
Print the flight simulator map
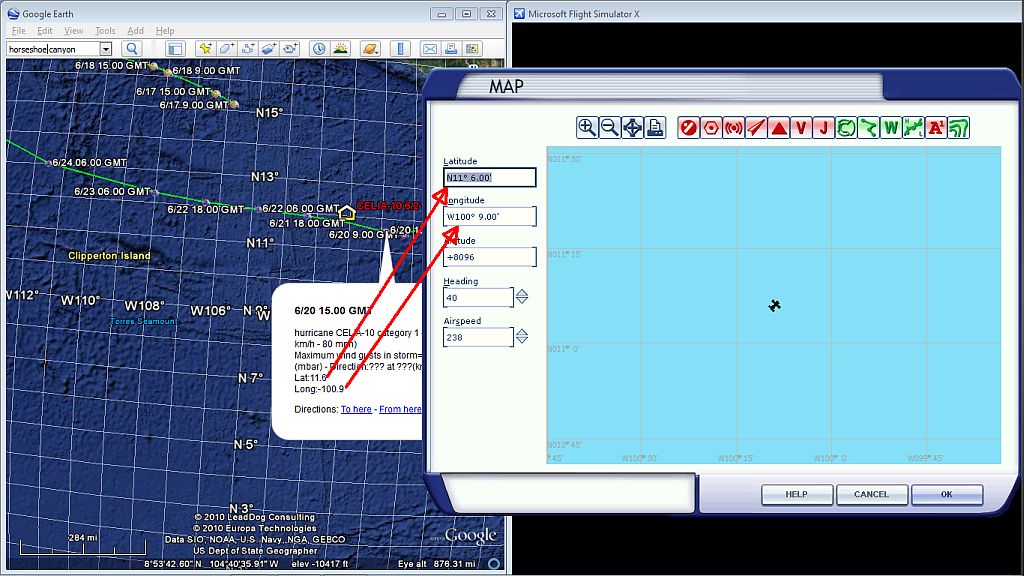click(654, 127)
